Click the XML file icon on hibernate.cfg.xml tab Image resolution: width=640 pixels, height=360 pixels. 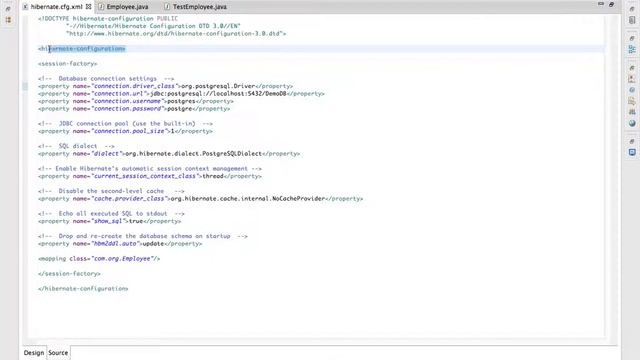click(x=25, y=7)
